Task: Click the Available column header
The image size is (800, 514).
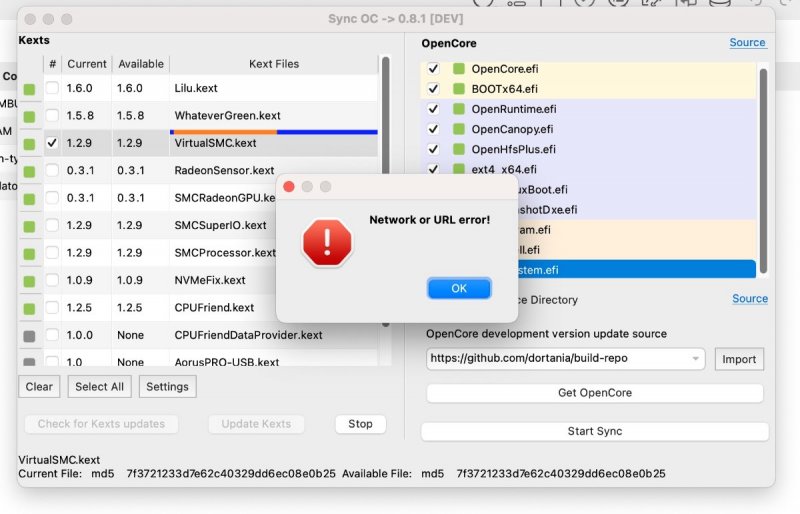Action: [x=141, y=64]
